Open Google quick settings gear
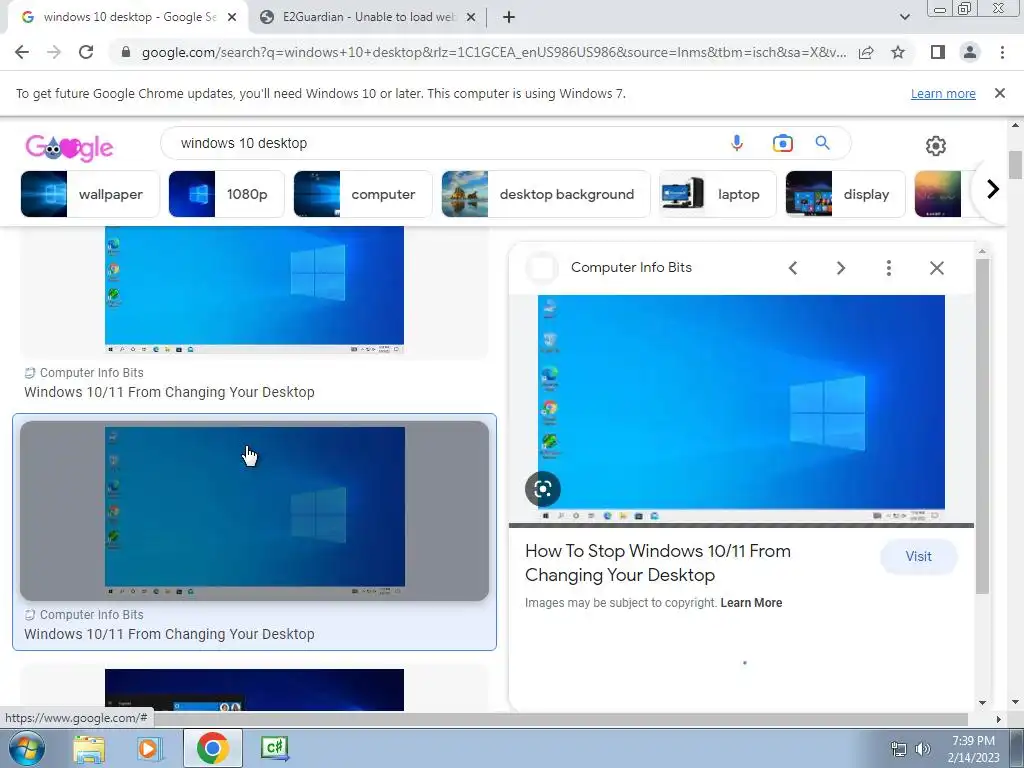 click(x=936, y=146)
